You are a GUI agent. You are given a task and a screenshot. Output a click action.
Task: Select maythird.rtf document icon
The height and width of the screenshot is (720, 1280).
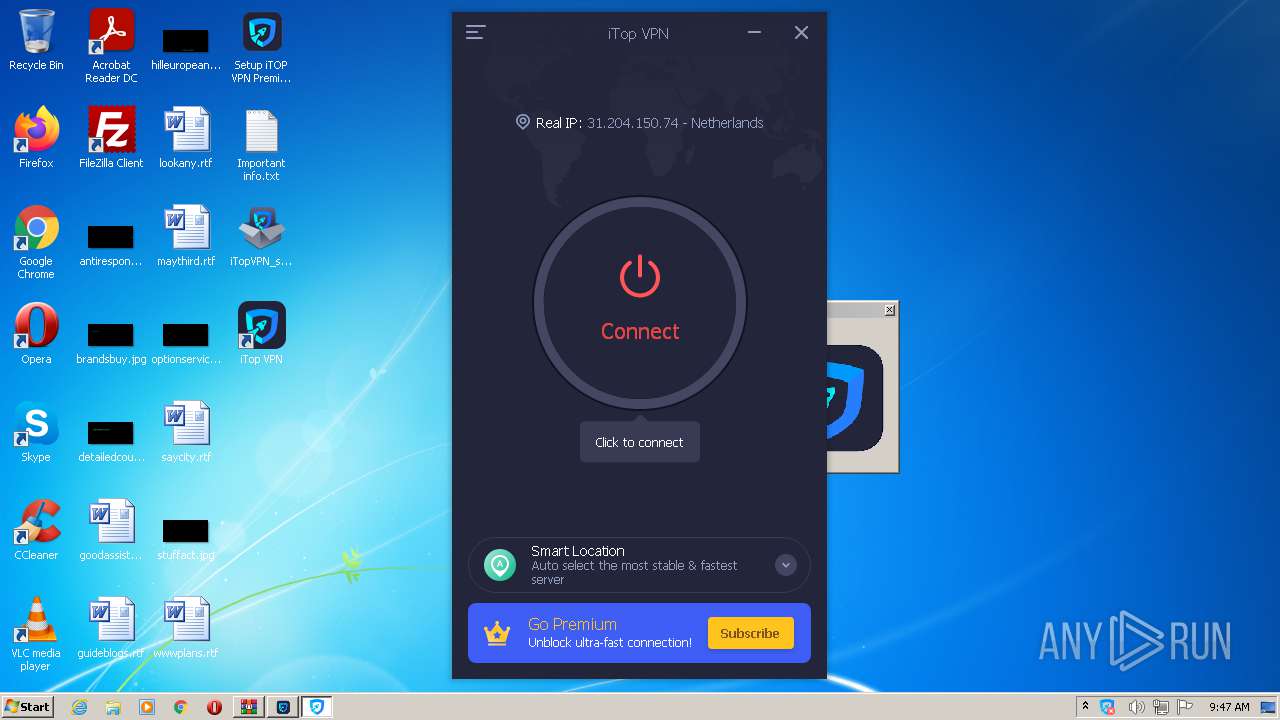point(186,236)
